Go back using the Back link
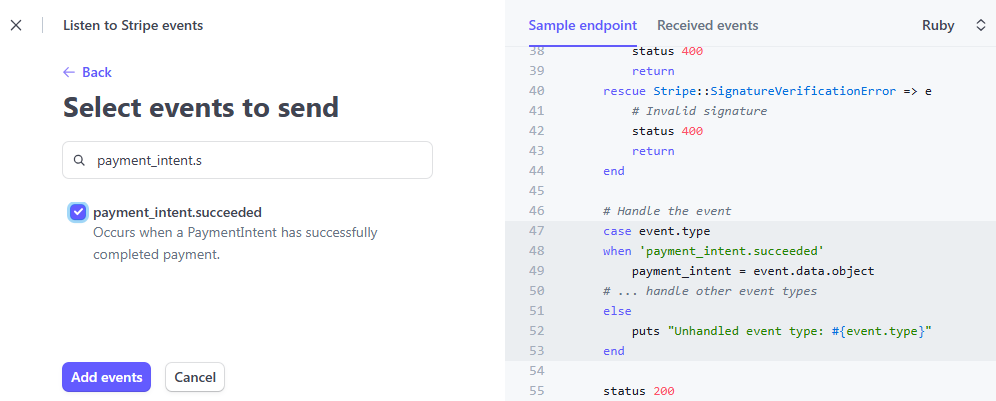996x401 pixels. (87, 72)
